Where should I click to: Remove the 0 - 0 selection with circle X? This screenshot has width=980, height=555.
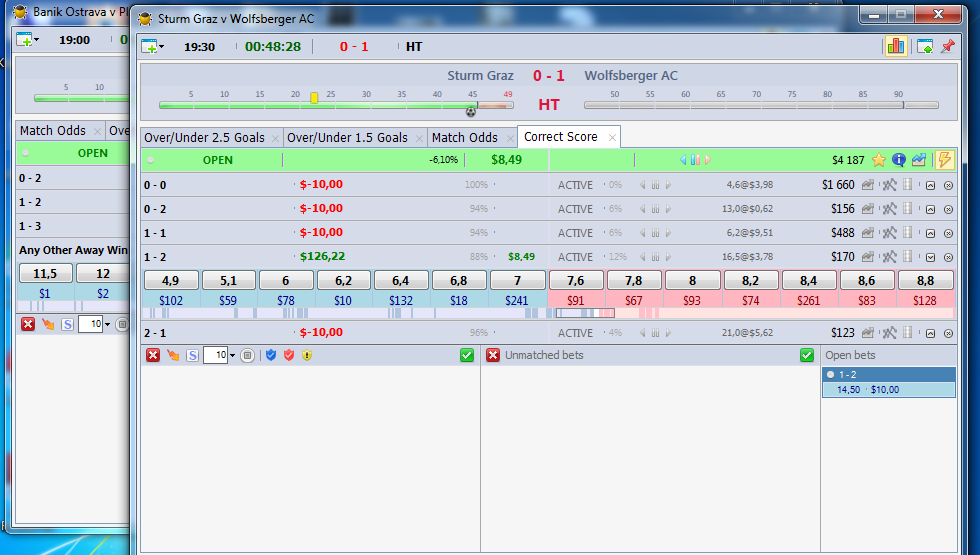(x=948, y=186)
